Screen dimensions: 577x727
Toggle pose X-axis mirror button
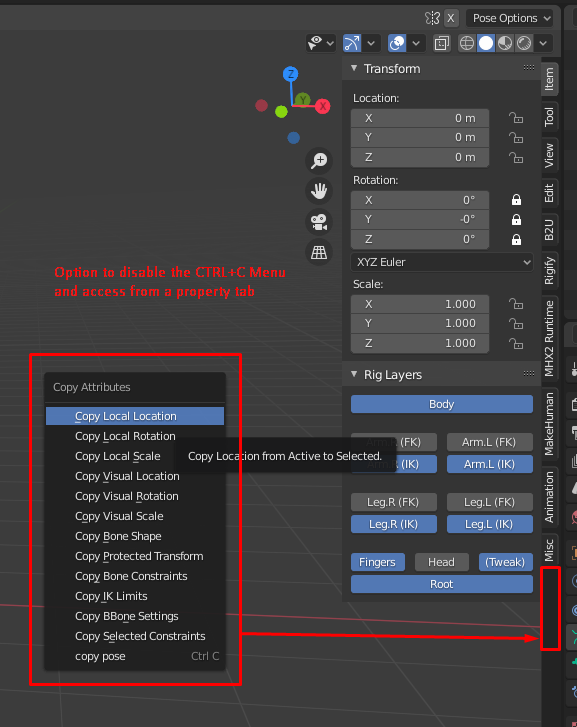[x=450, y=18]
